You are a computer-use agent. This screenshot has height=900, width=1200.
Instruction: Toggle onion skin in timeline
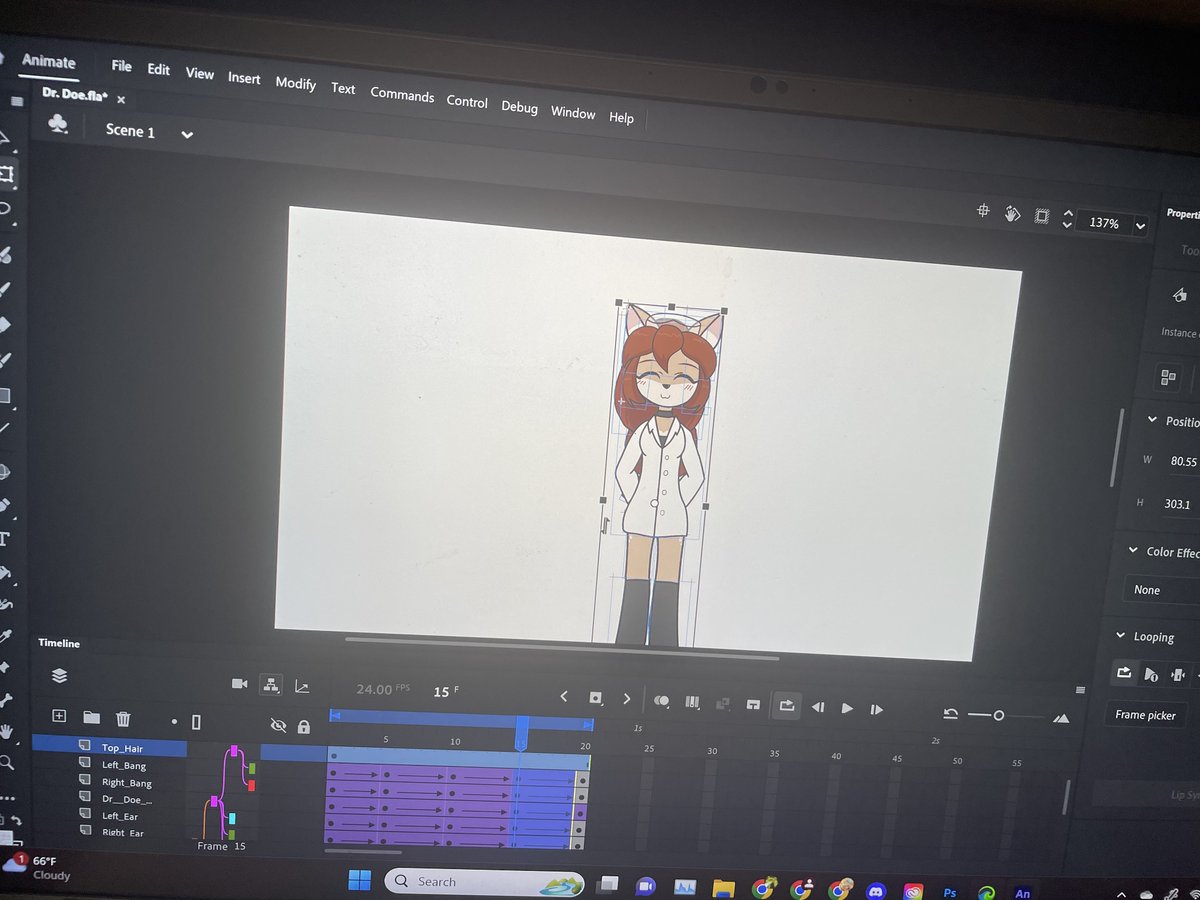(x=662, y=701)
